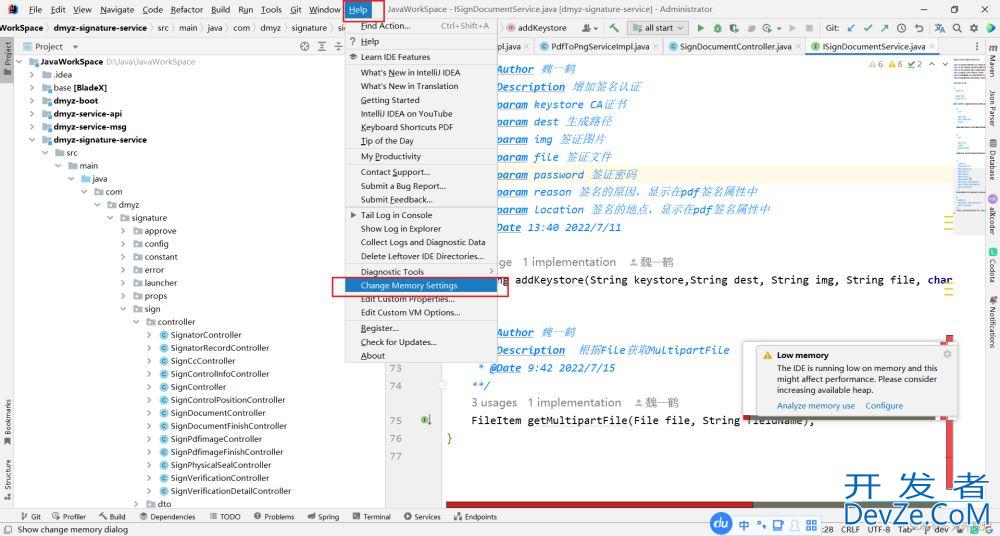Click Git Update Project arrow icon
This screenshot has width=1000, height=536.
(851, 28)
